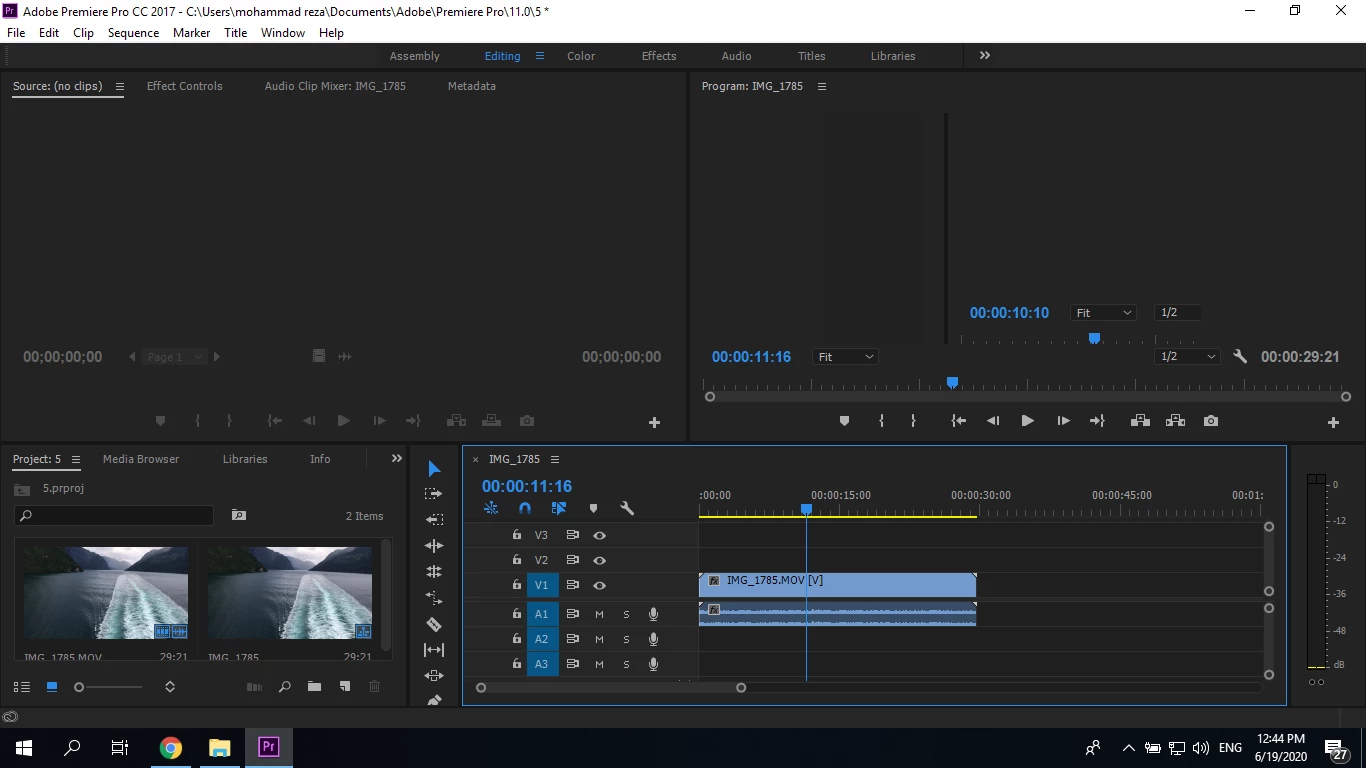Select the Razor tool

434,624
